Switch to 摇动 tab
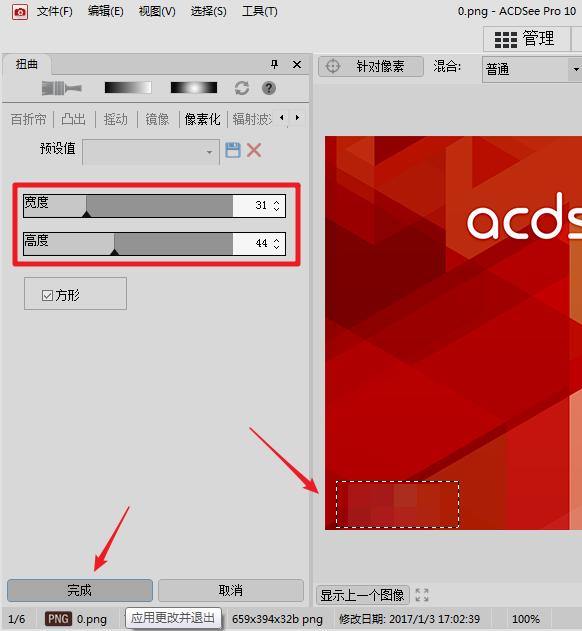582x631 pixels. (116, 120)
